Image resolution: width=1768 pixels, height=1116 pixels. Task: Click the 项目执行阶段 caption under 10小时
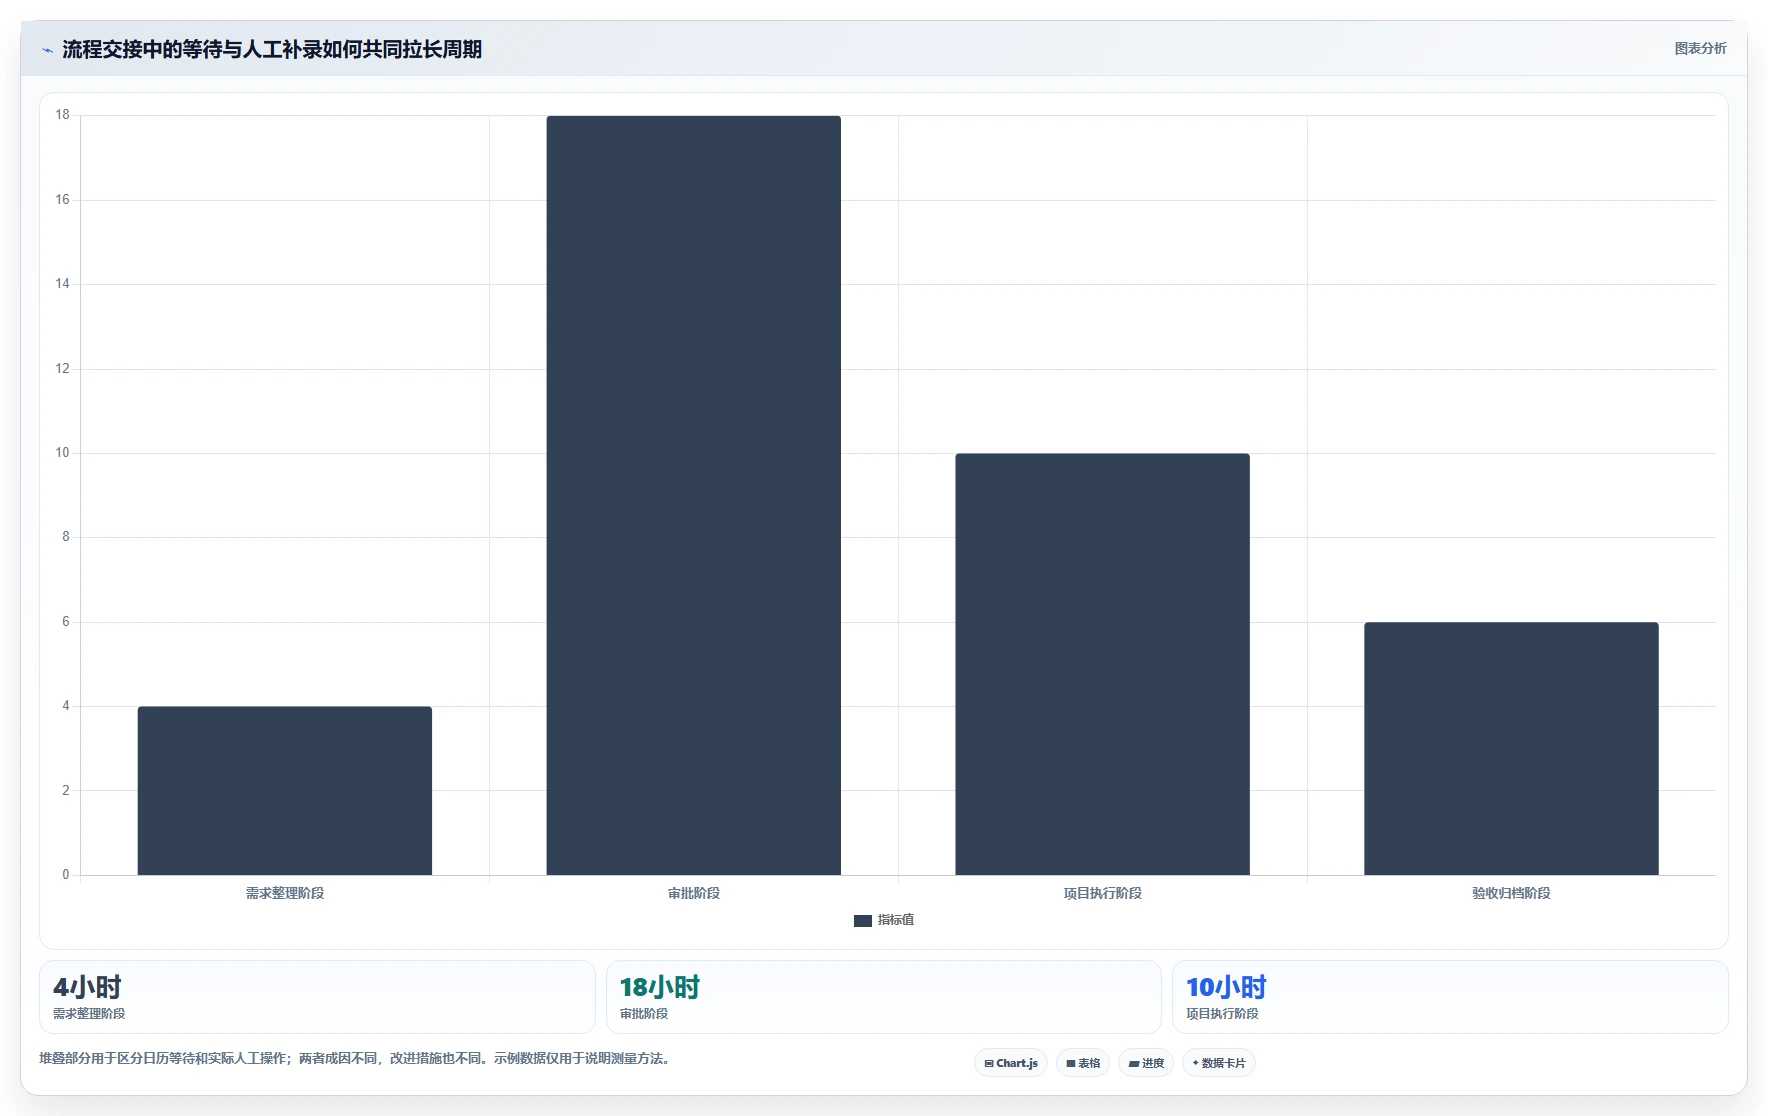[1222, 1013]
